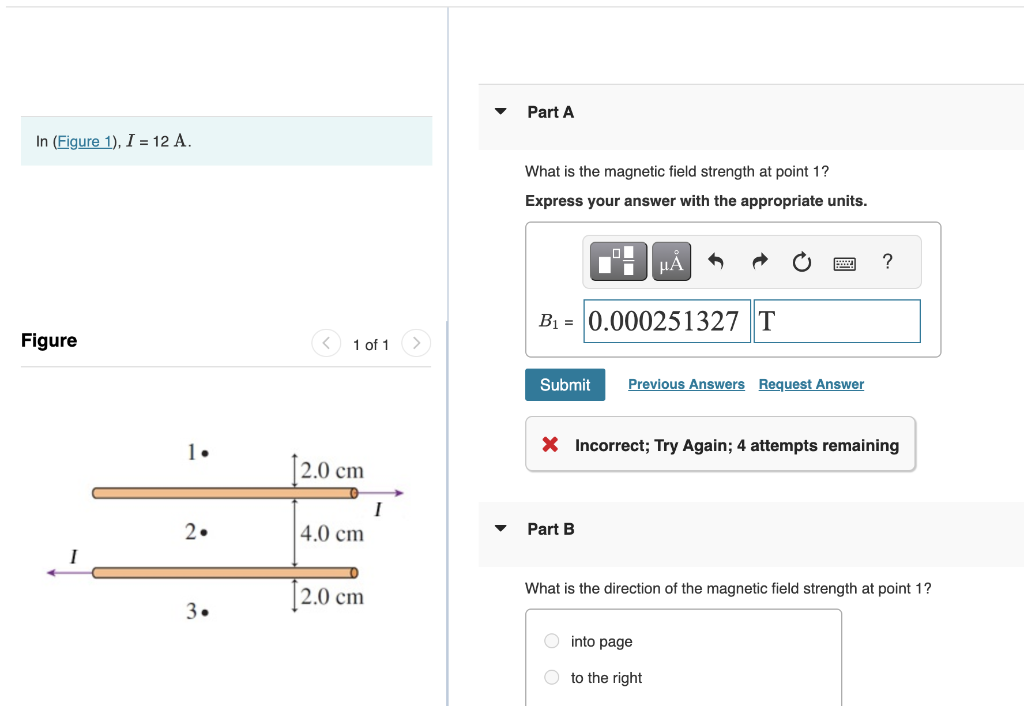Viewport: 1024px width, 706px height.
Task: Click the Part B direction question text
Action: pyautogui.click(x=728, y=588)
